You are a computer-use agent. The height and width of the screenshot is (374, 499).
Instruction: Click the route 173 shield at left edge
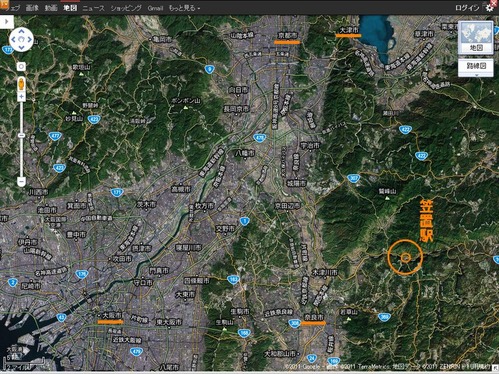(8, 50)
